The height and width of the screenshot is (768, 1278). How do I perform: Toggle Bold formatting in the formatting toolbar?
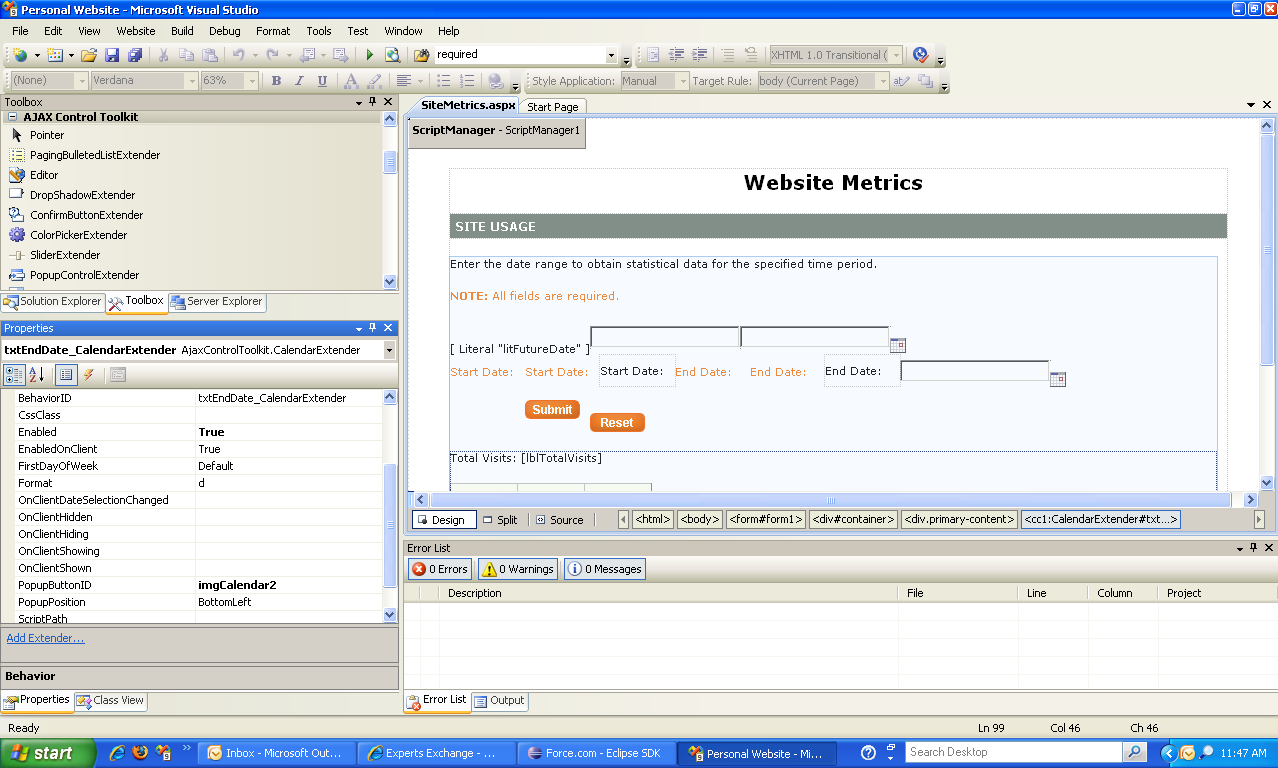click(x=276, y=80)
